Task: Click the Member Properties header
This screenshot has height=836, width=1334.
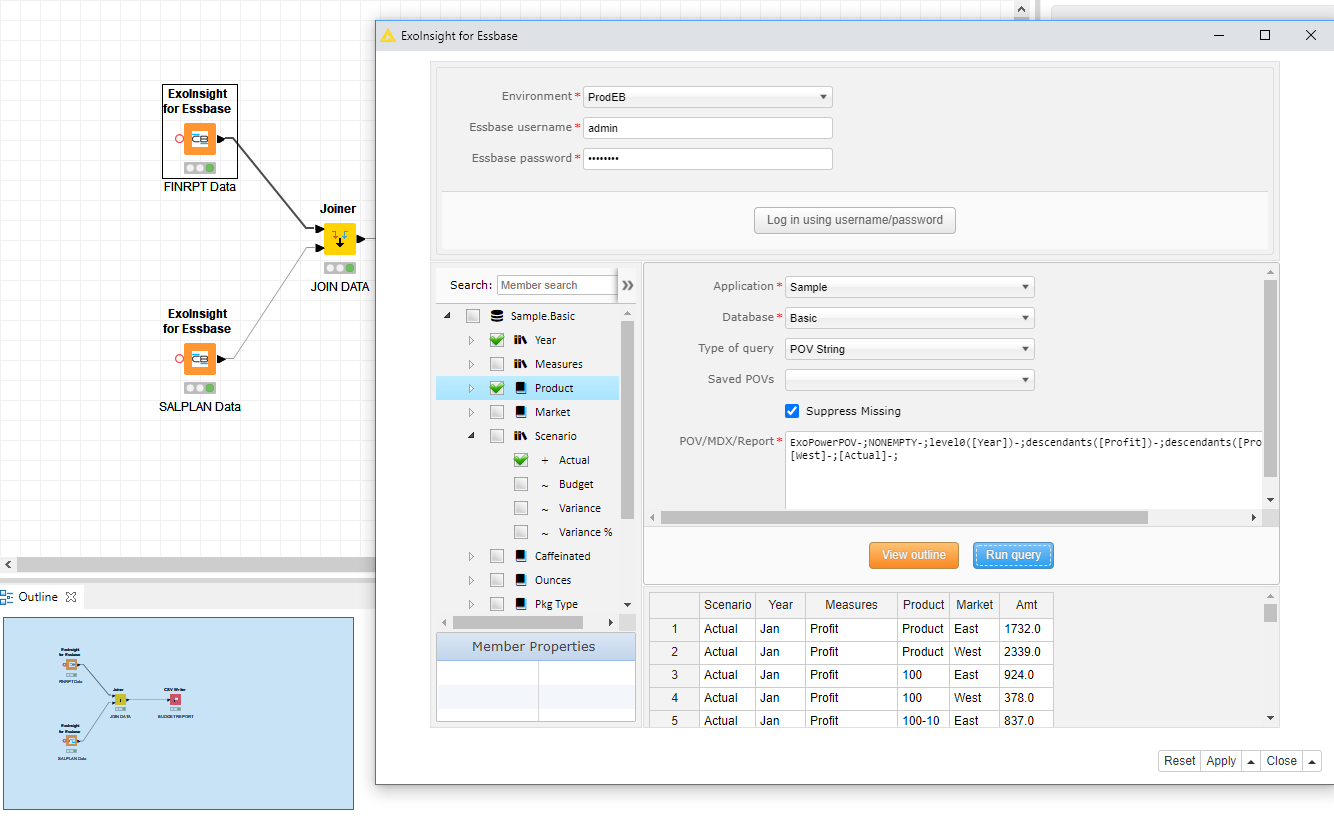Action: [x=535, y=647]
